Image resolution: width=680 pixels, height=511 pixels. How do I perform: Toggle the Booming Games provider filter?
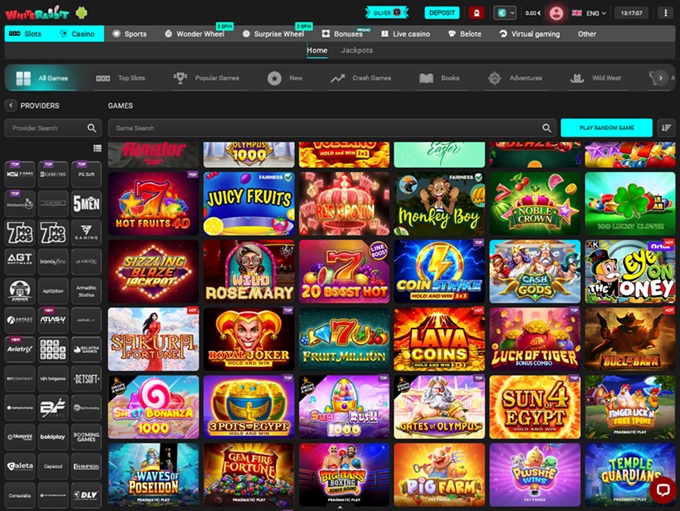[x=86, y=436]
